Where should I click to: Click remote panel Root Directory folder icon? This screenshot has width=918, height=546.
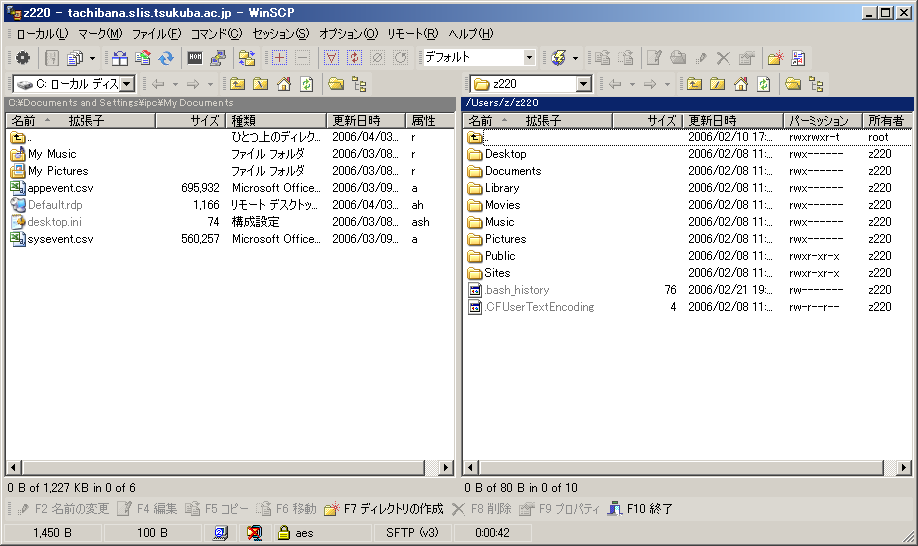pyautogui.click(x=718, y=84)
